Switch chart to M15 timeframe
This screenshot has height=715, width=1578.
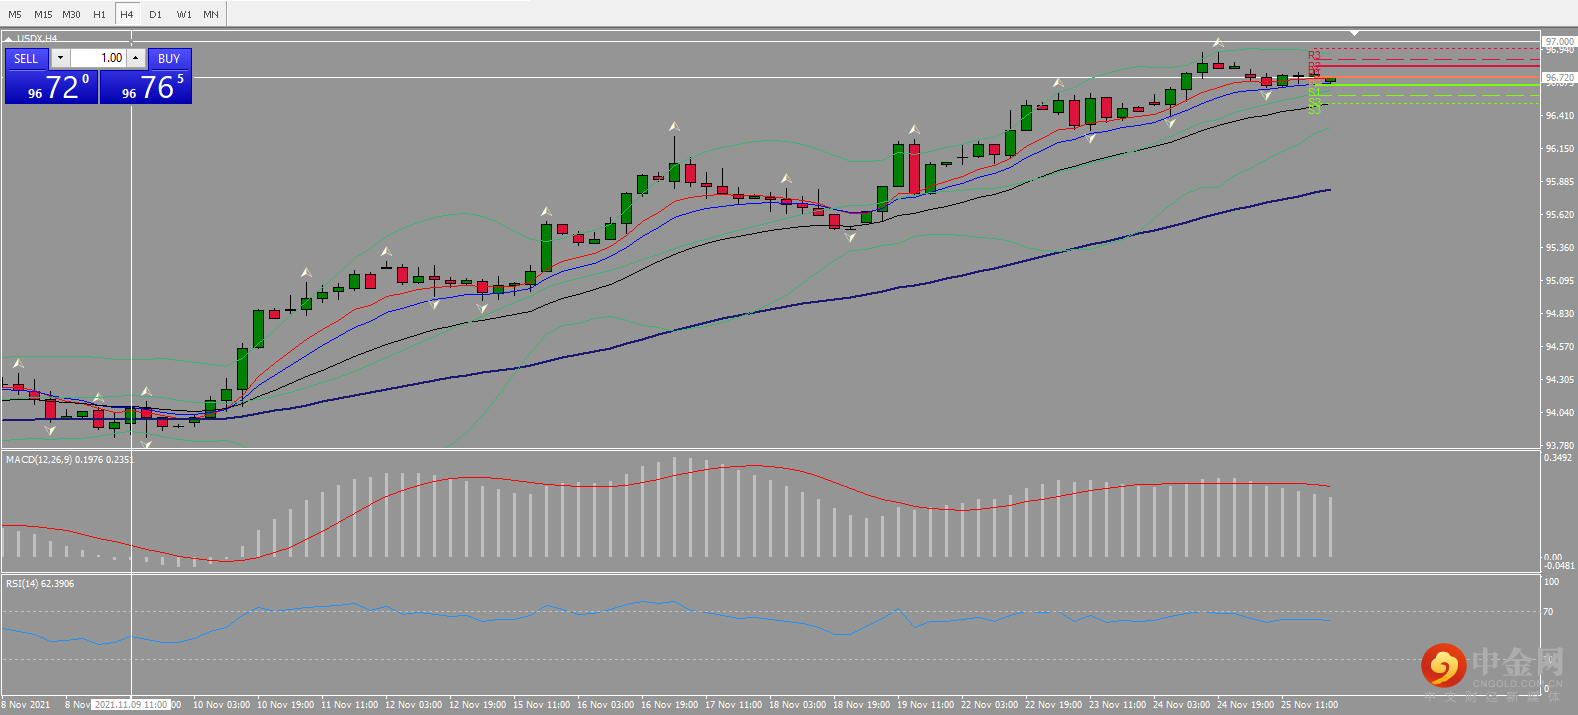(x=43, y=14)
